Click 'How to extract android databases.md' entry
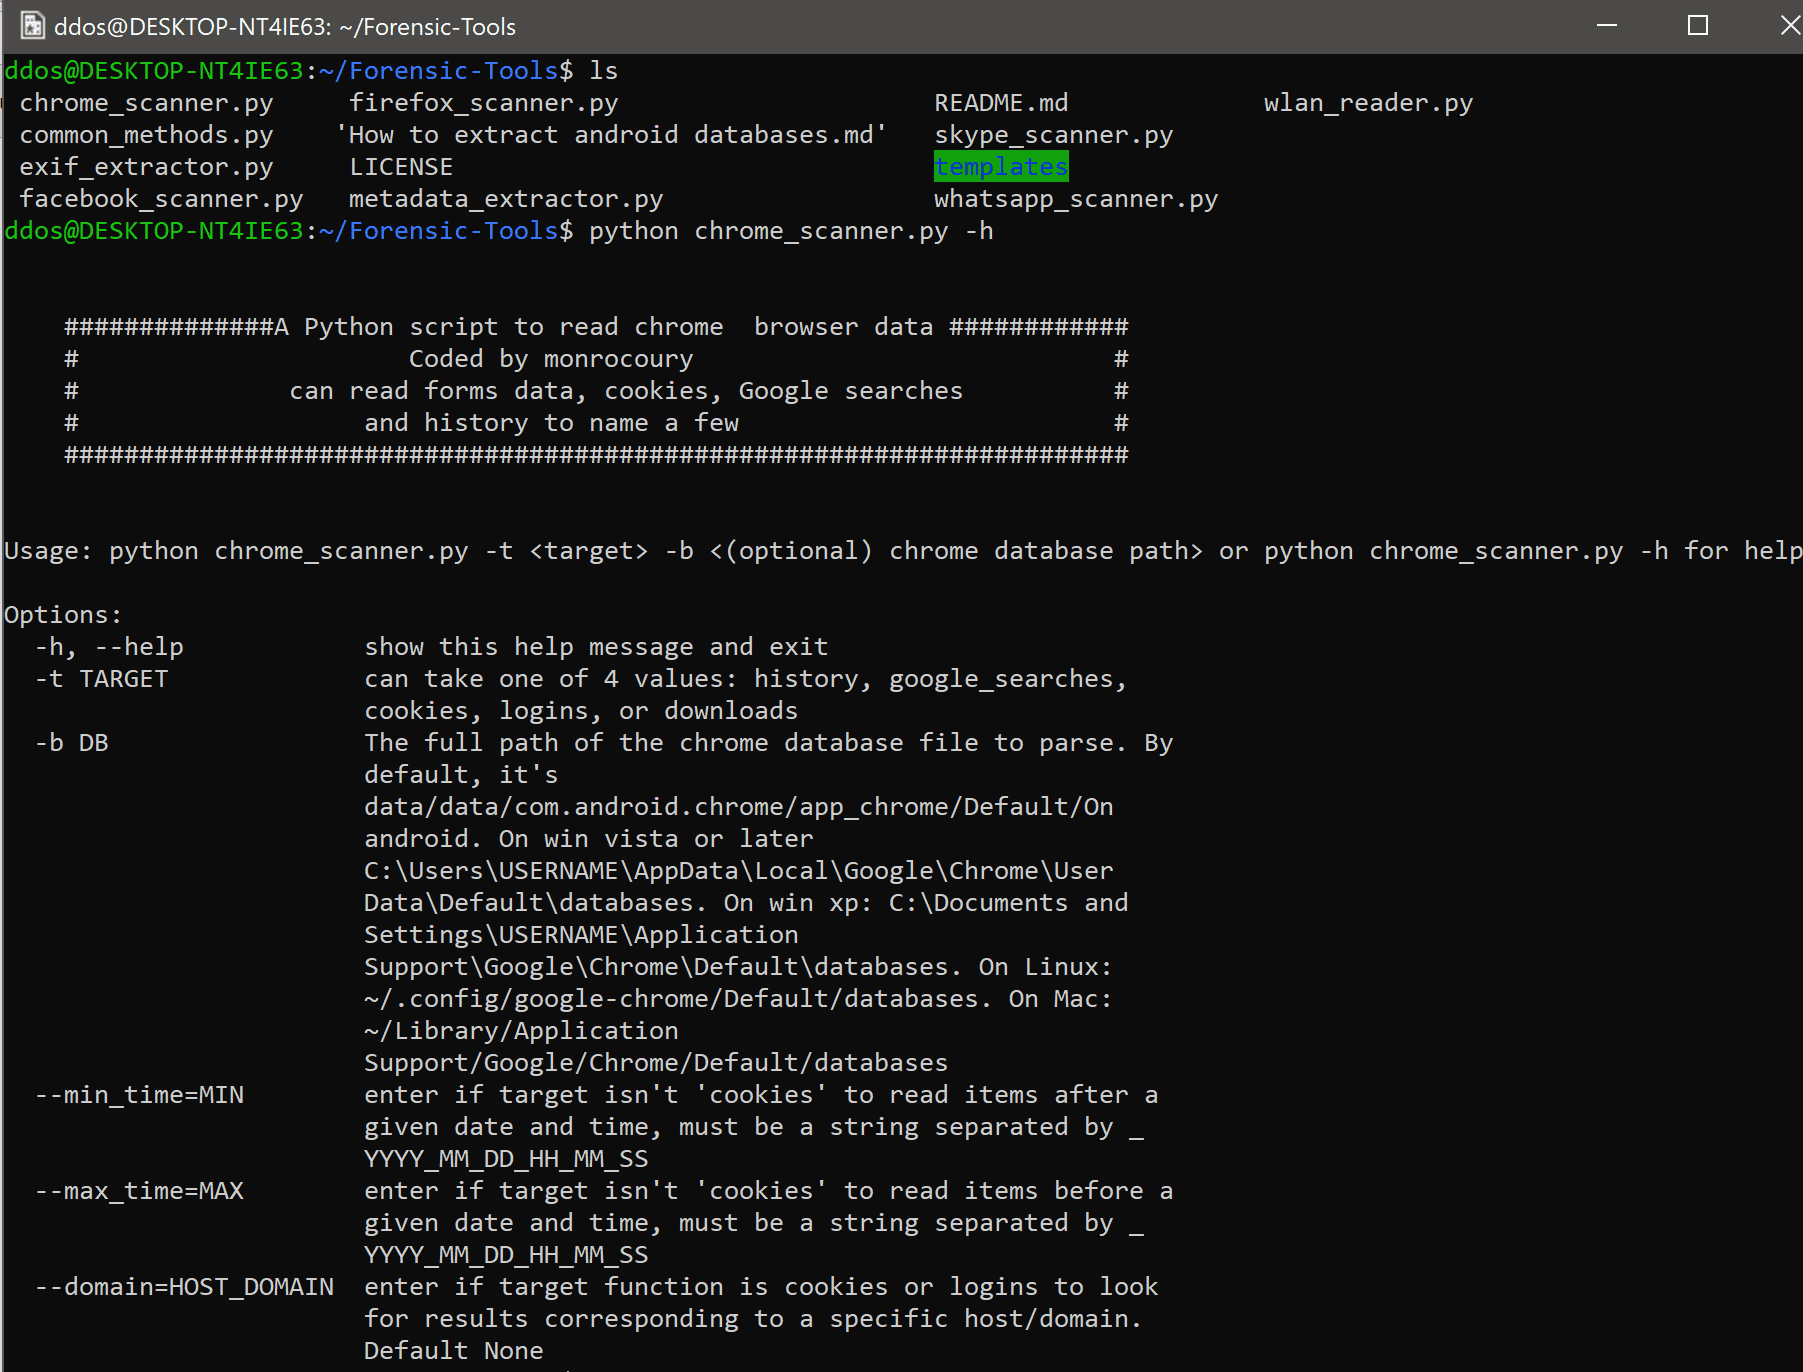This screenshot has height=1372, width=1803. pos(611,135)
